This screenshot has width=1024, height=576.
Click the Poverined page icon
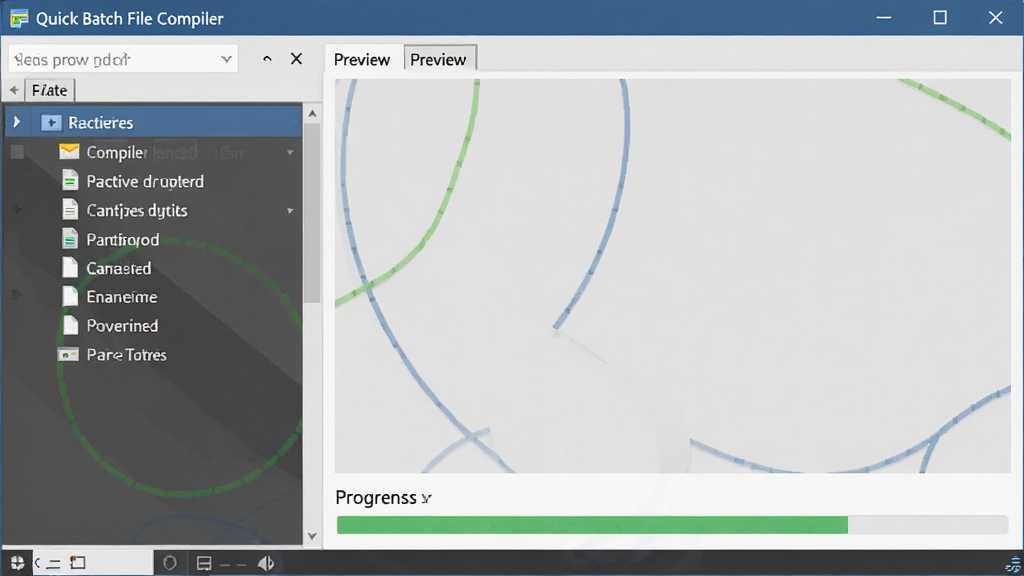point(70,325)
